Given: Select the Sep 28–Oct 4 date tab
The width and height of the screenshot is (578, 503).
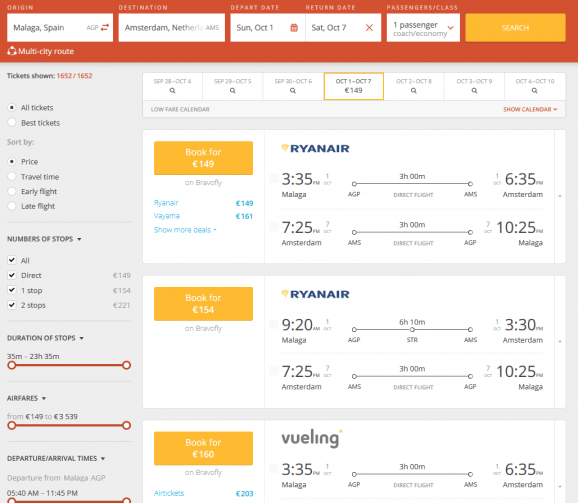Looking at the screenshot, I should pyautogui.click(x=173, y=86).
